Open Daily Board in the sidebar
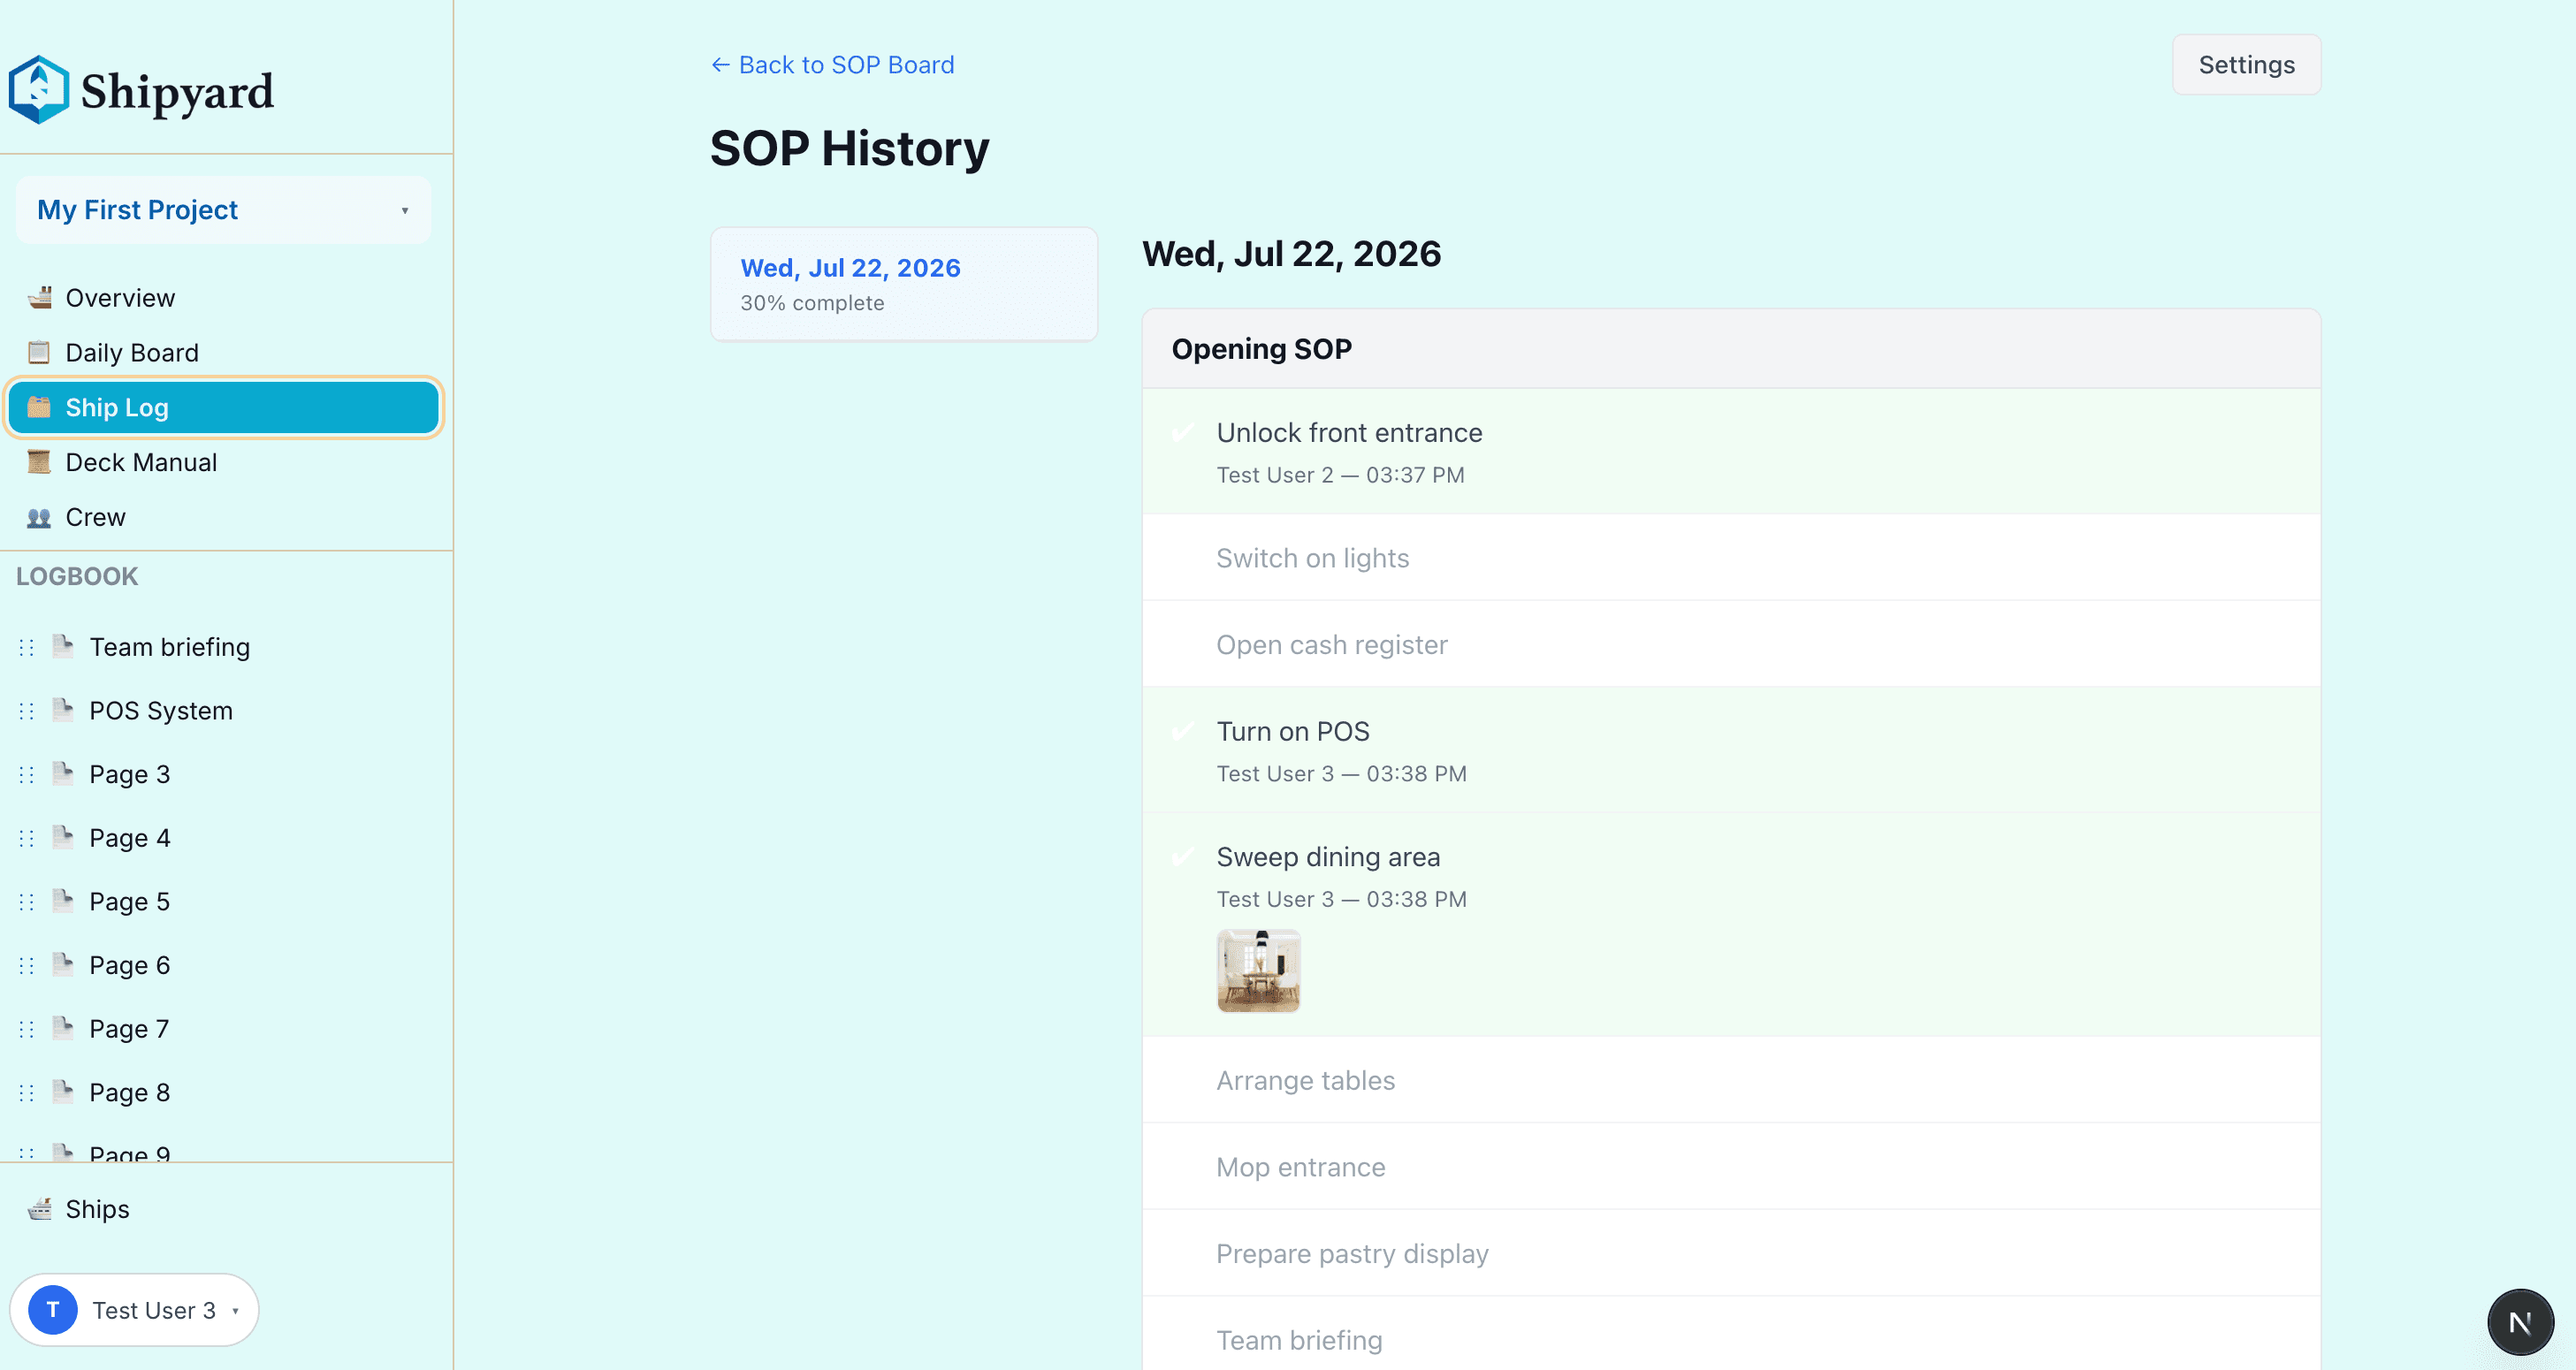Screen dimensions: 2576x1370 (x=223, y=352)
